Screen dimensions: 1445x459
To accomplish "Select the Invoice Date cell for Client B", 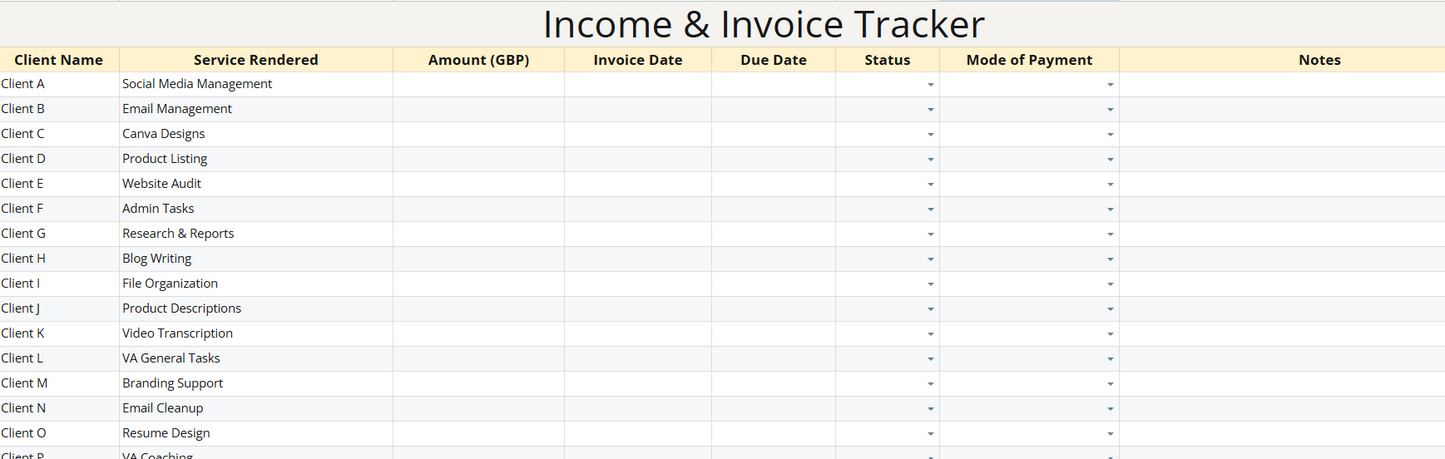I will (638, 109).
